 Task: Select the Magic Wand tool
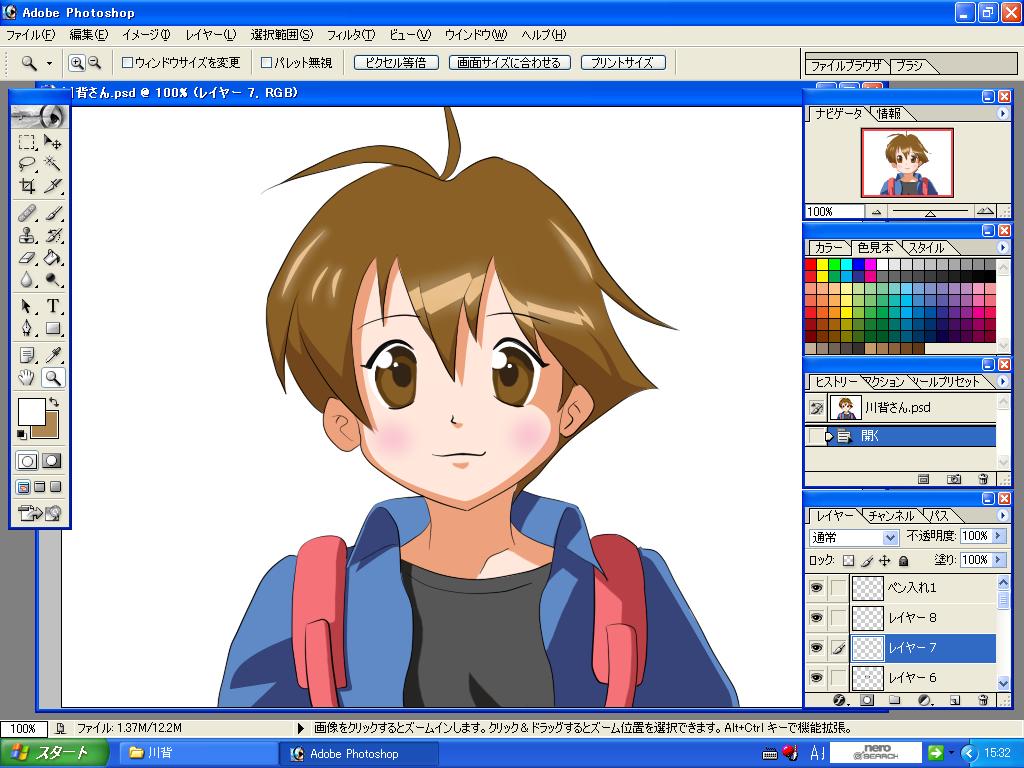pyautogui.click(x=52, y=164)
